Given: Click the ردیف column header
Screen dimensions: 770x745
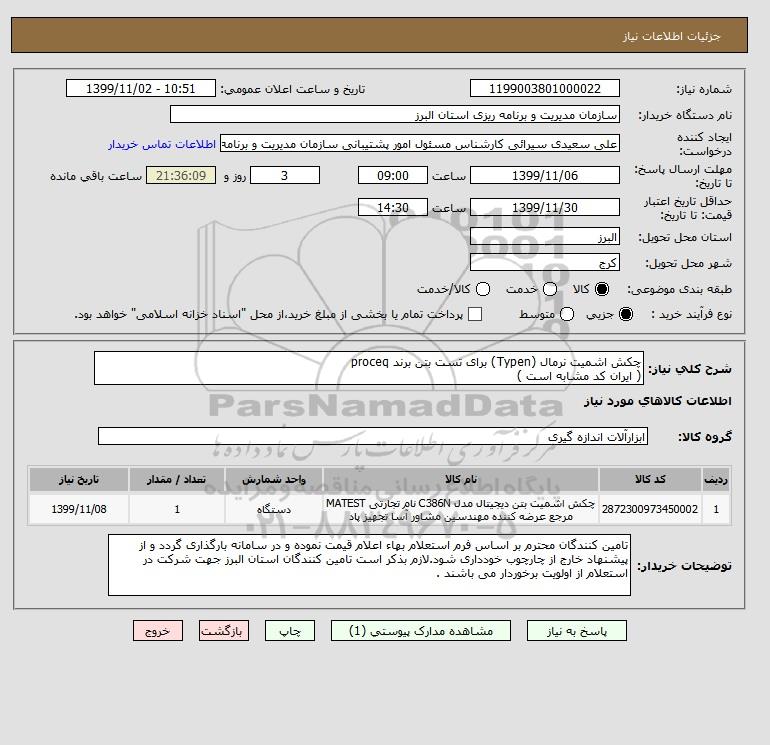Looking at the screenshot, I should (x=716, y=479).
